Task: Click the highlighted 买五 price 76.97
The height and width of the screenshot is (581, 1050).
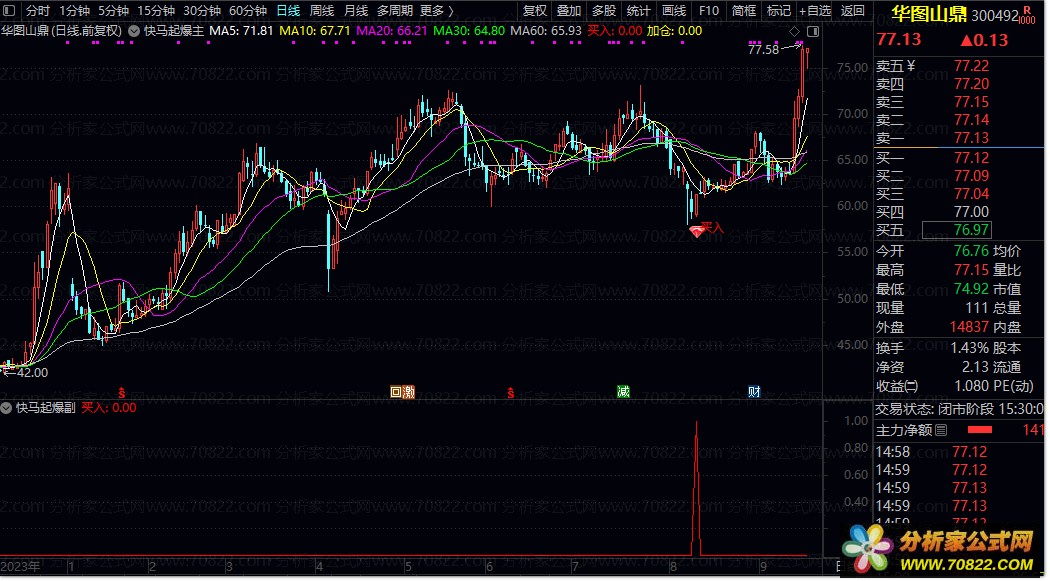Action: (956, 230)
